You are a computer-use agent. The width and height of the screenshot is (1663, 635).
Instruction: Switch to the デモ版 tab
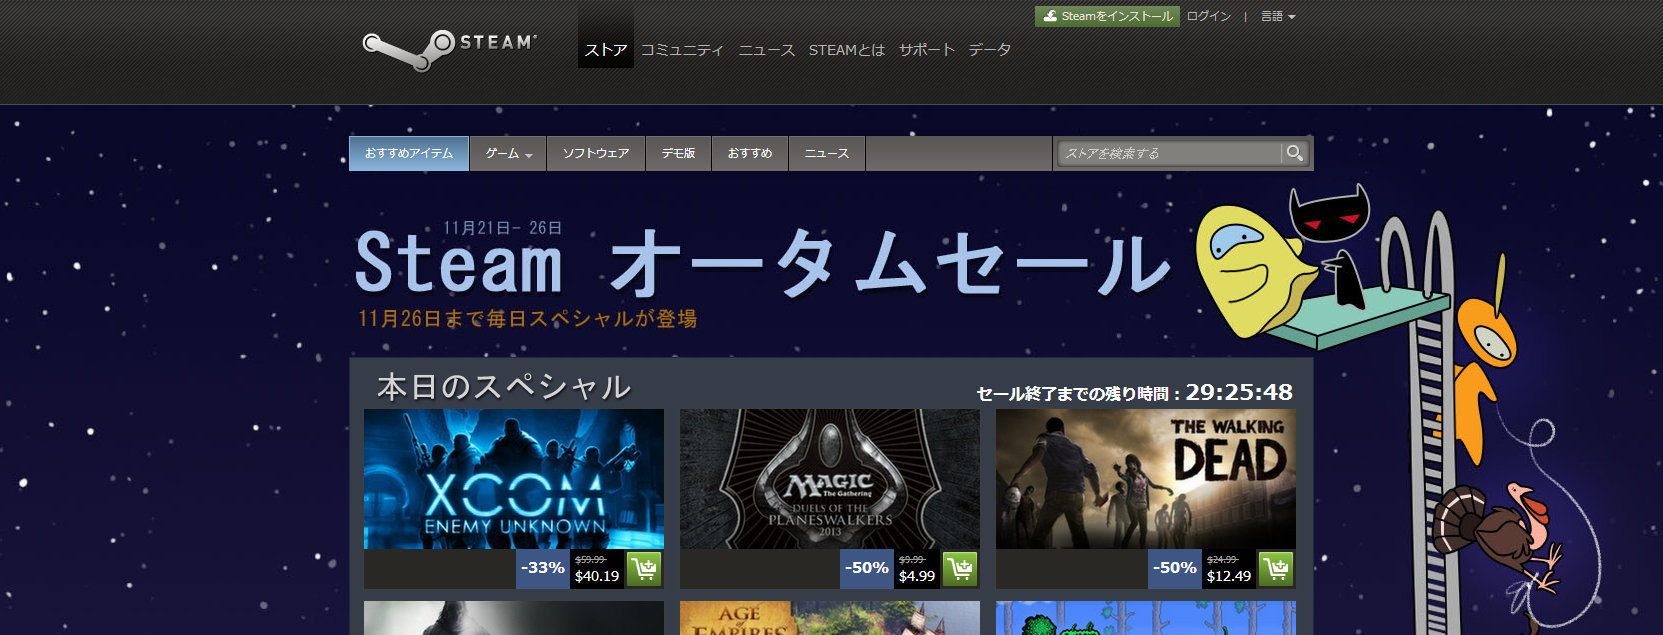point(678,153)
